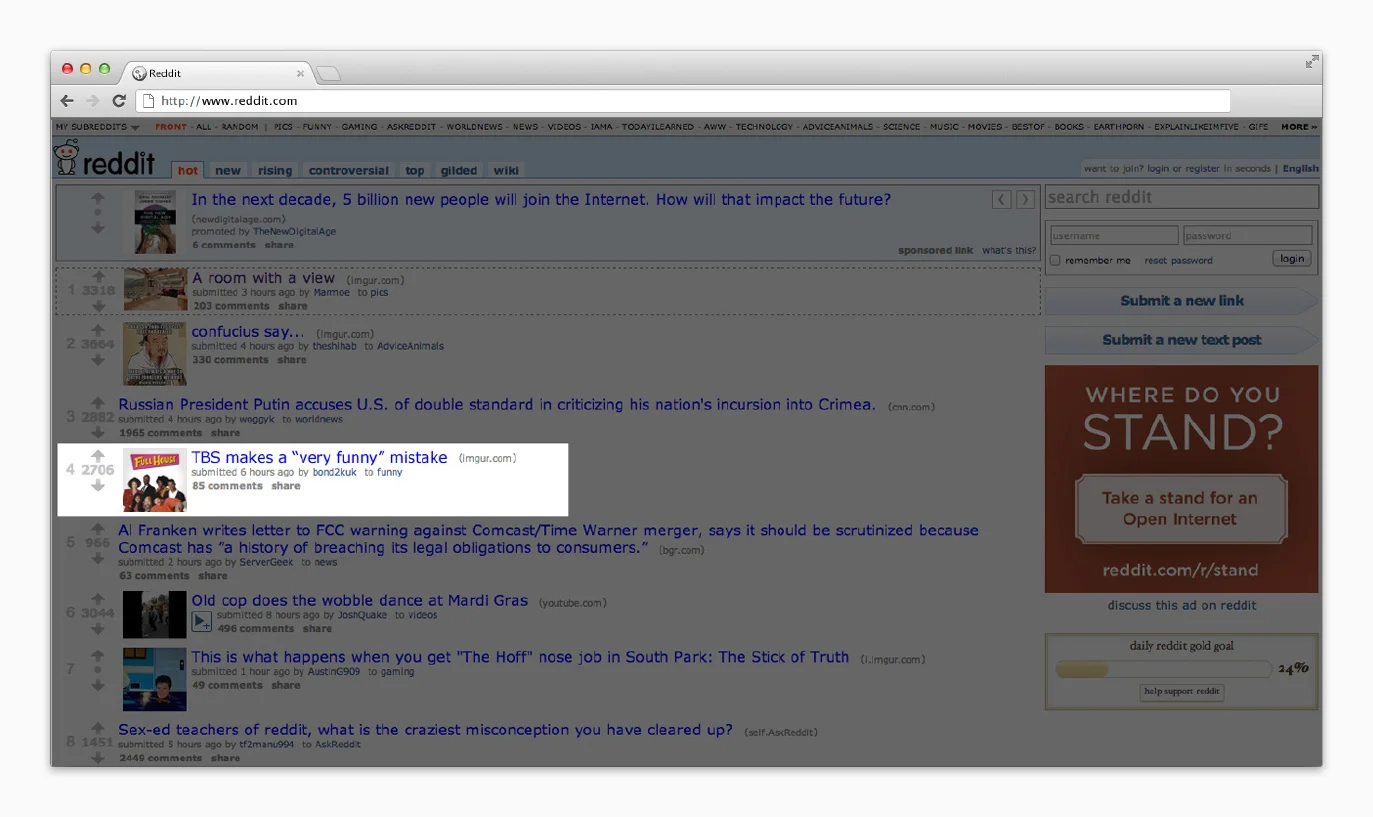Upvote the 'confucius say...' post
The image size is (1373, 817).
pyautogui.click(x=98, y=329)
